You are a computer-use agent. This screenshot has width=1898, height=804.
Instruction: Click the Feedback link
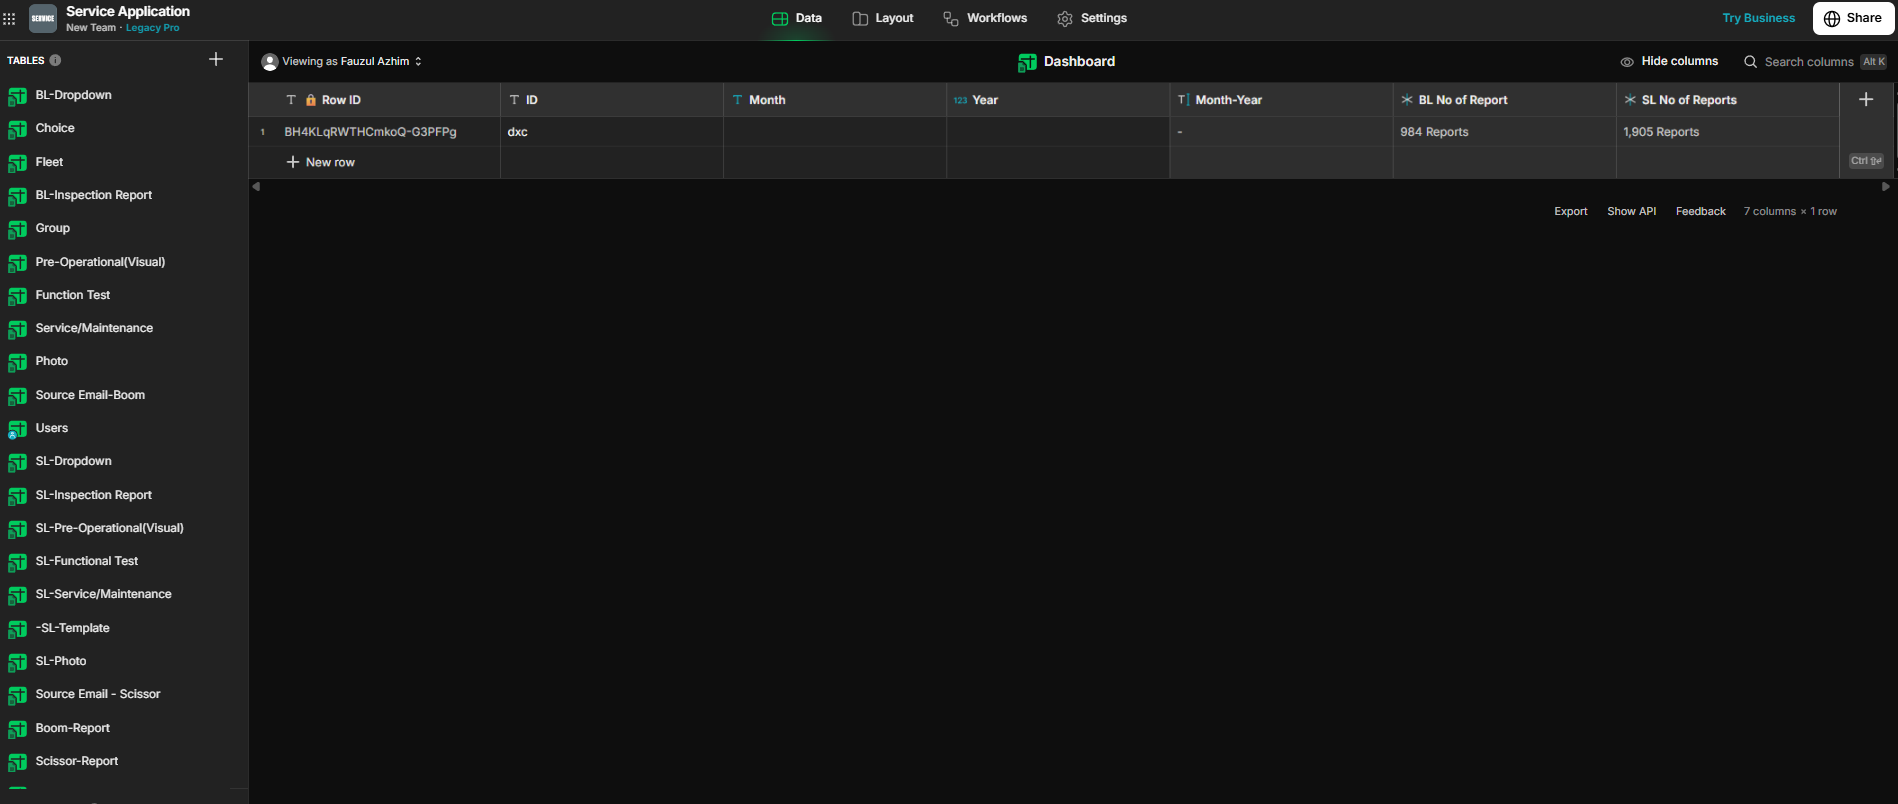pos(1700,211)
